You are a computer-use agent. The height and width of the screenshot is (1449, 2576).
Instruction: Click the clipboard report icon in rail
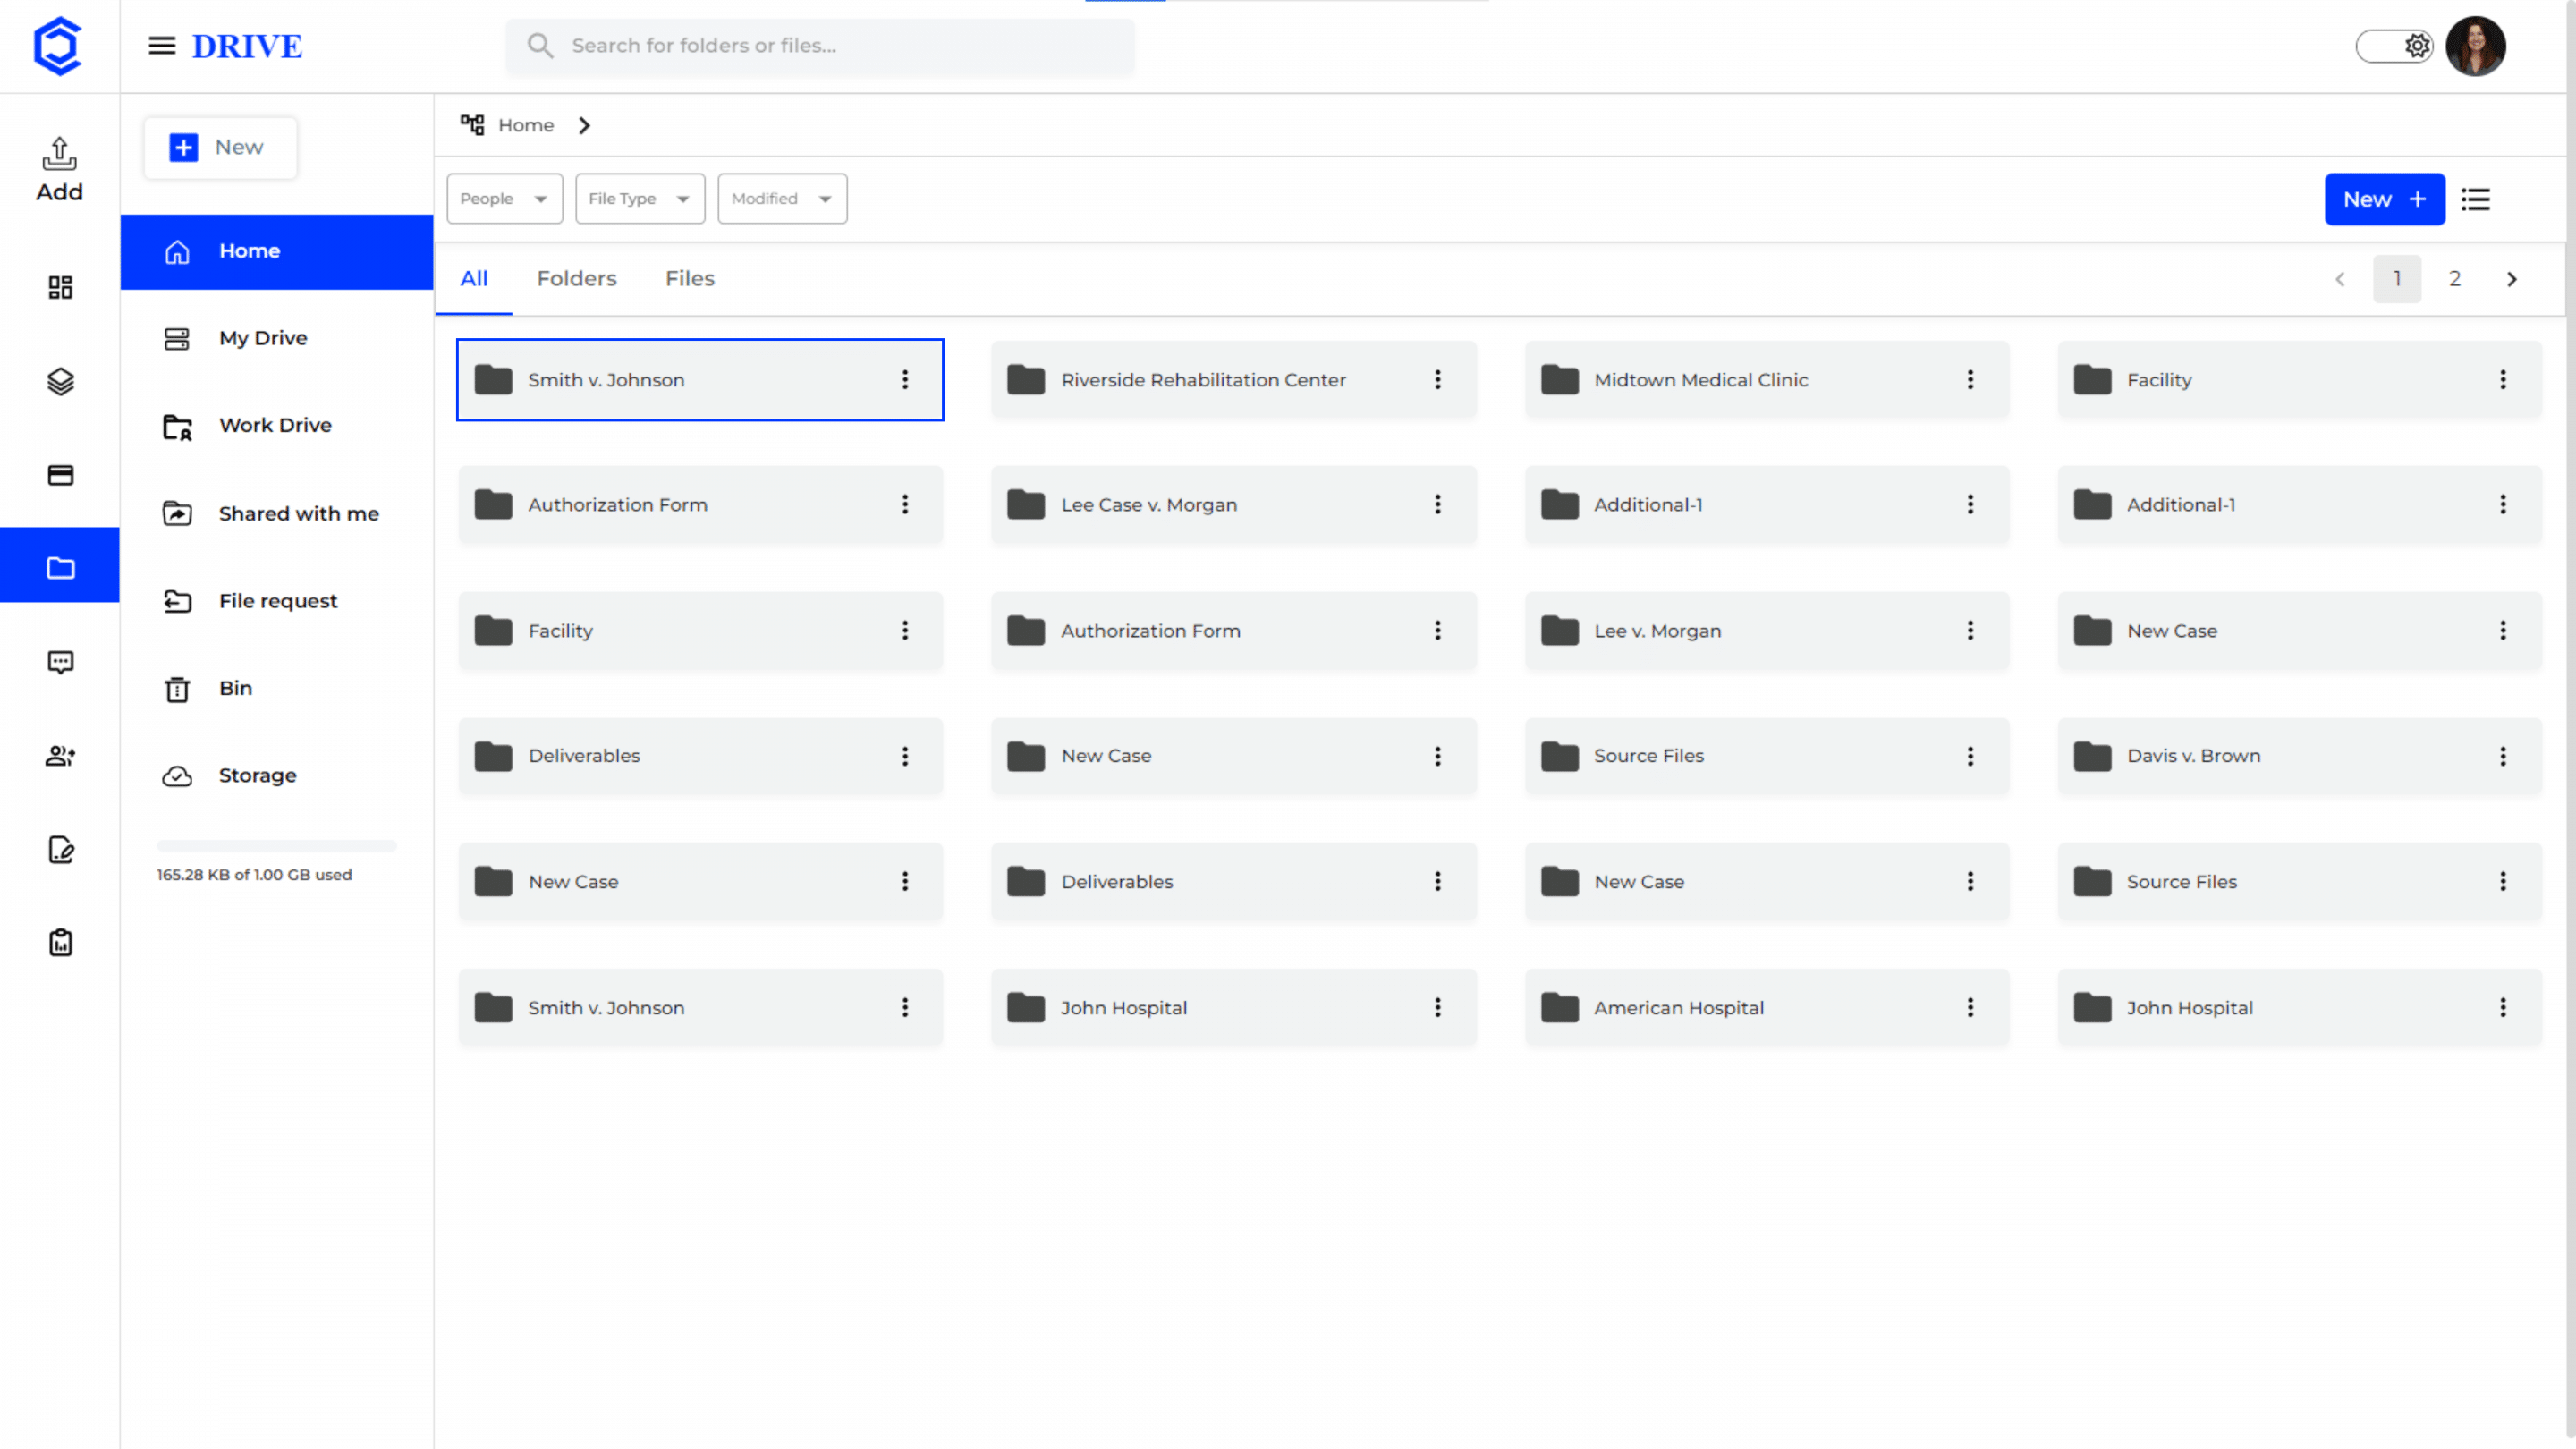click(x=60, y=943)
